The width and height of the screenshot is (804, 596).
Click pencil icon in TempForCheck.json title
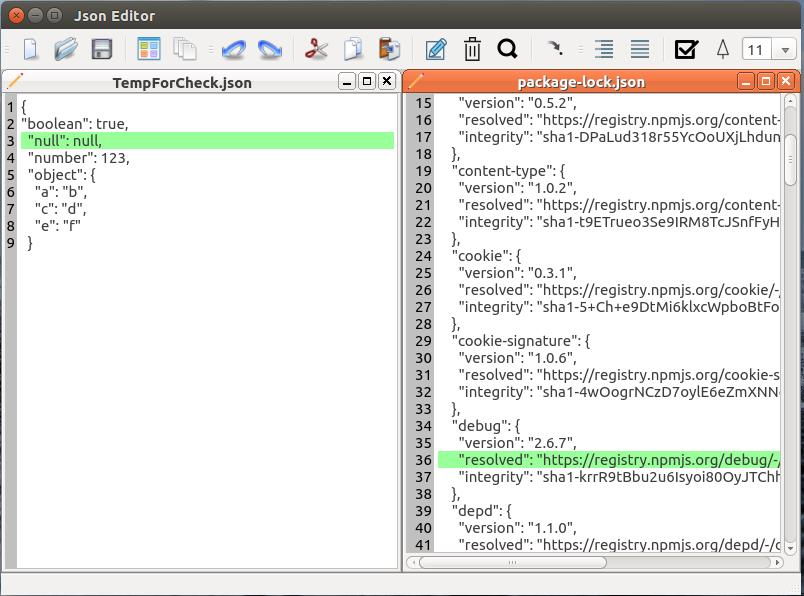pos(14,81)
